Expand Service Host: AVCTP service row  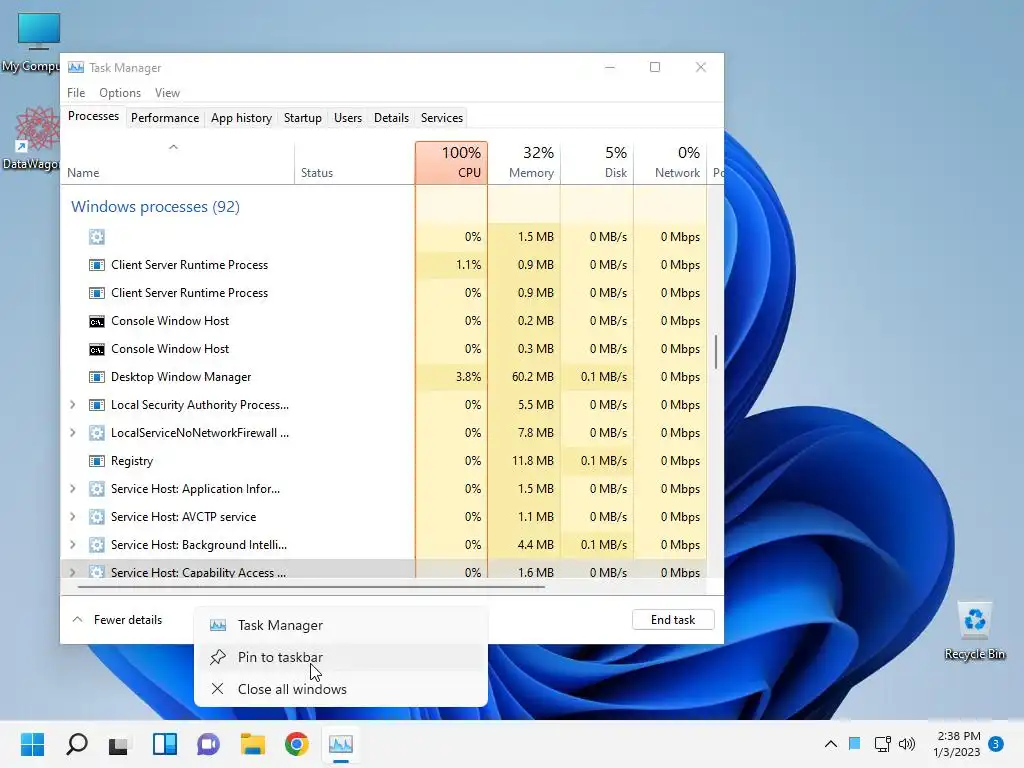[x=72, y=517]
